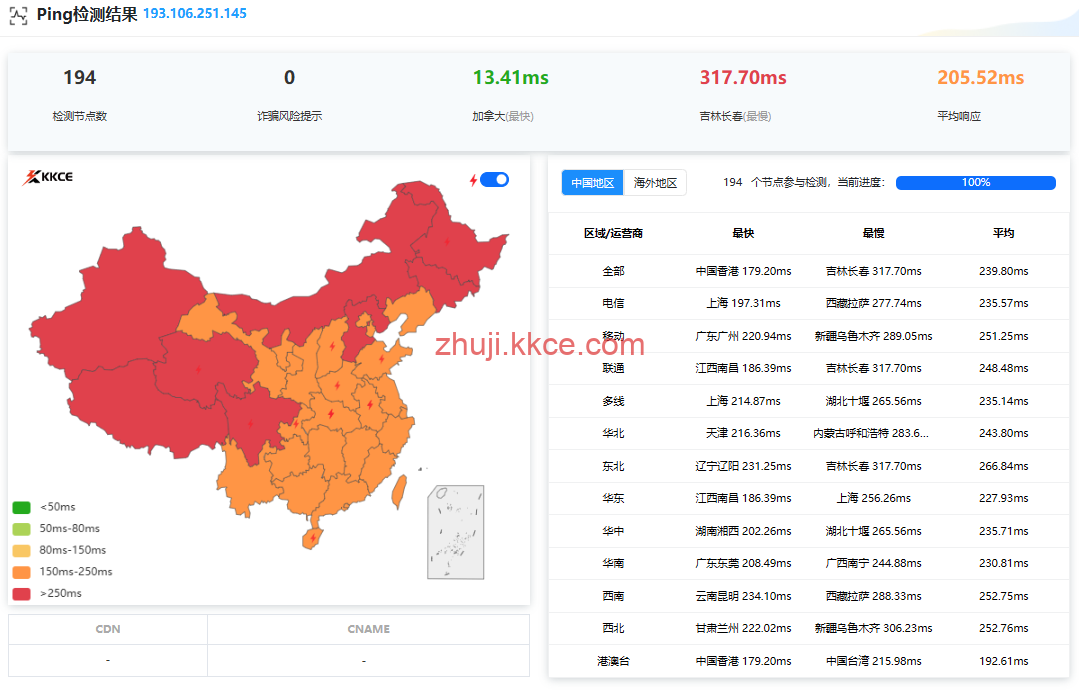The image size is (1079, 693).
Task: Click the South China Sea inset map
Action: 456,532
